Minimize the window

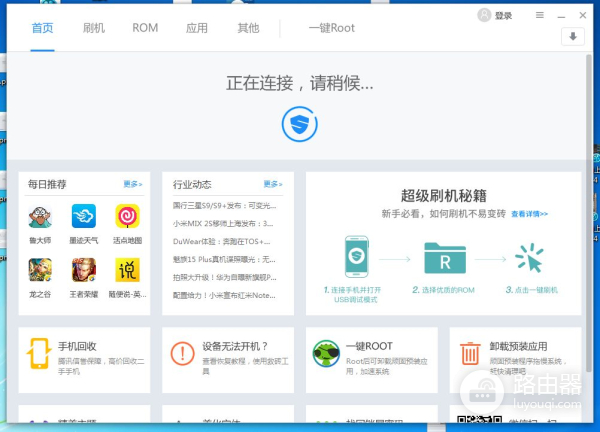561,16
